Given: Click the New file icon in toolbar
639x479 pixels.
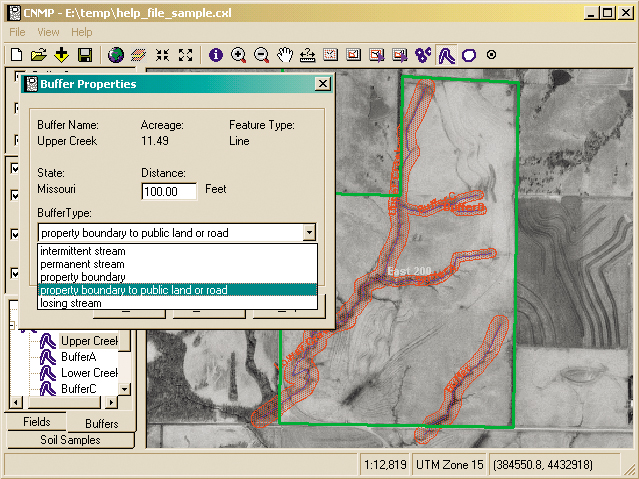Looking at the screenshot, I should (x=16, y=55).
